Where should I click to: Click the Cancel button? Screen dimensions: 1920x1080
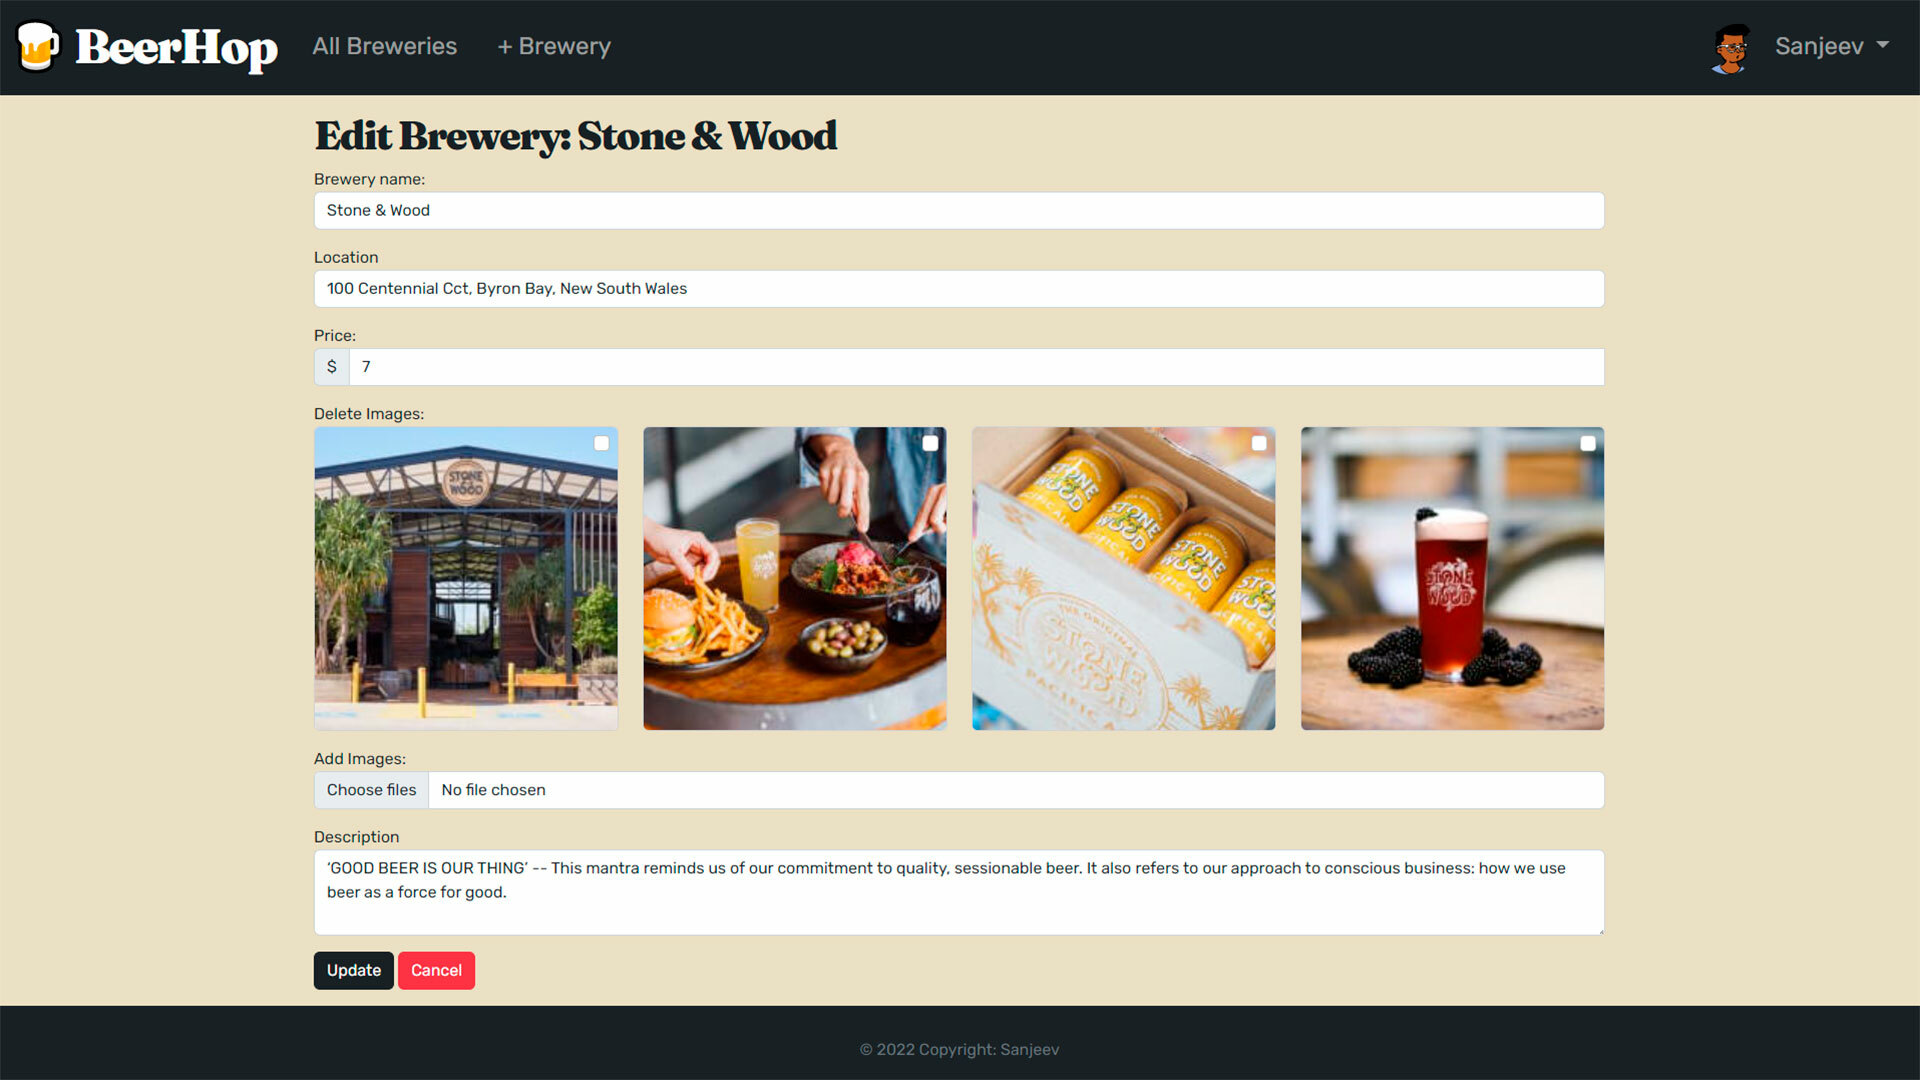point(435,971)
